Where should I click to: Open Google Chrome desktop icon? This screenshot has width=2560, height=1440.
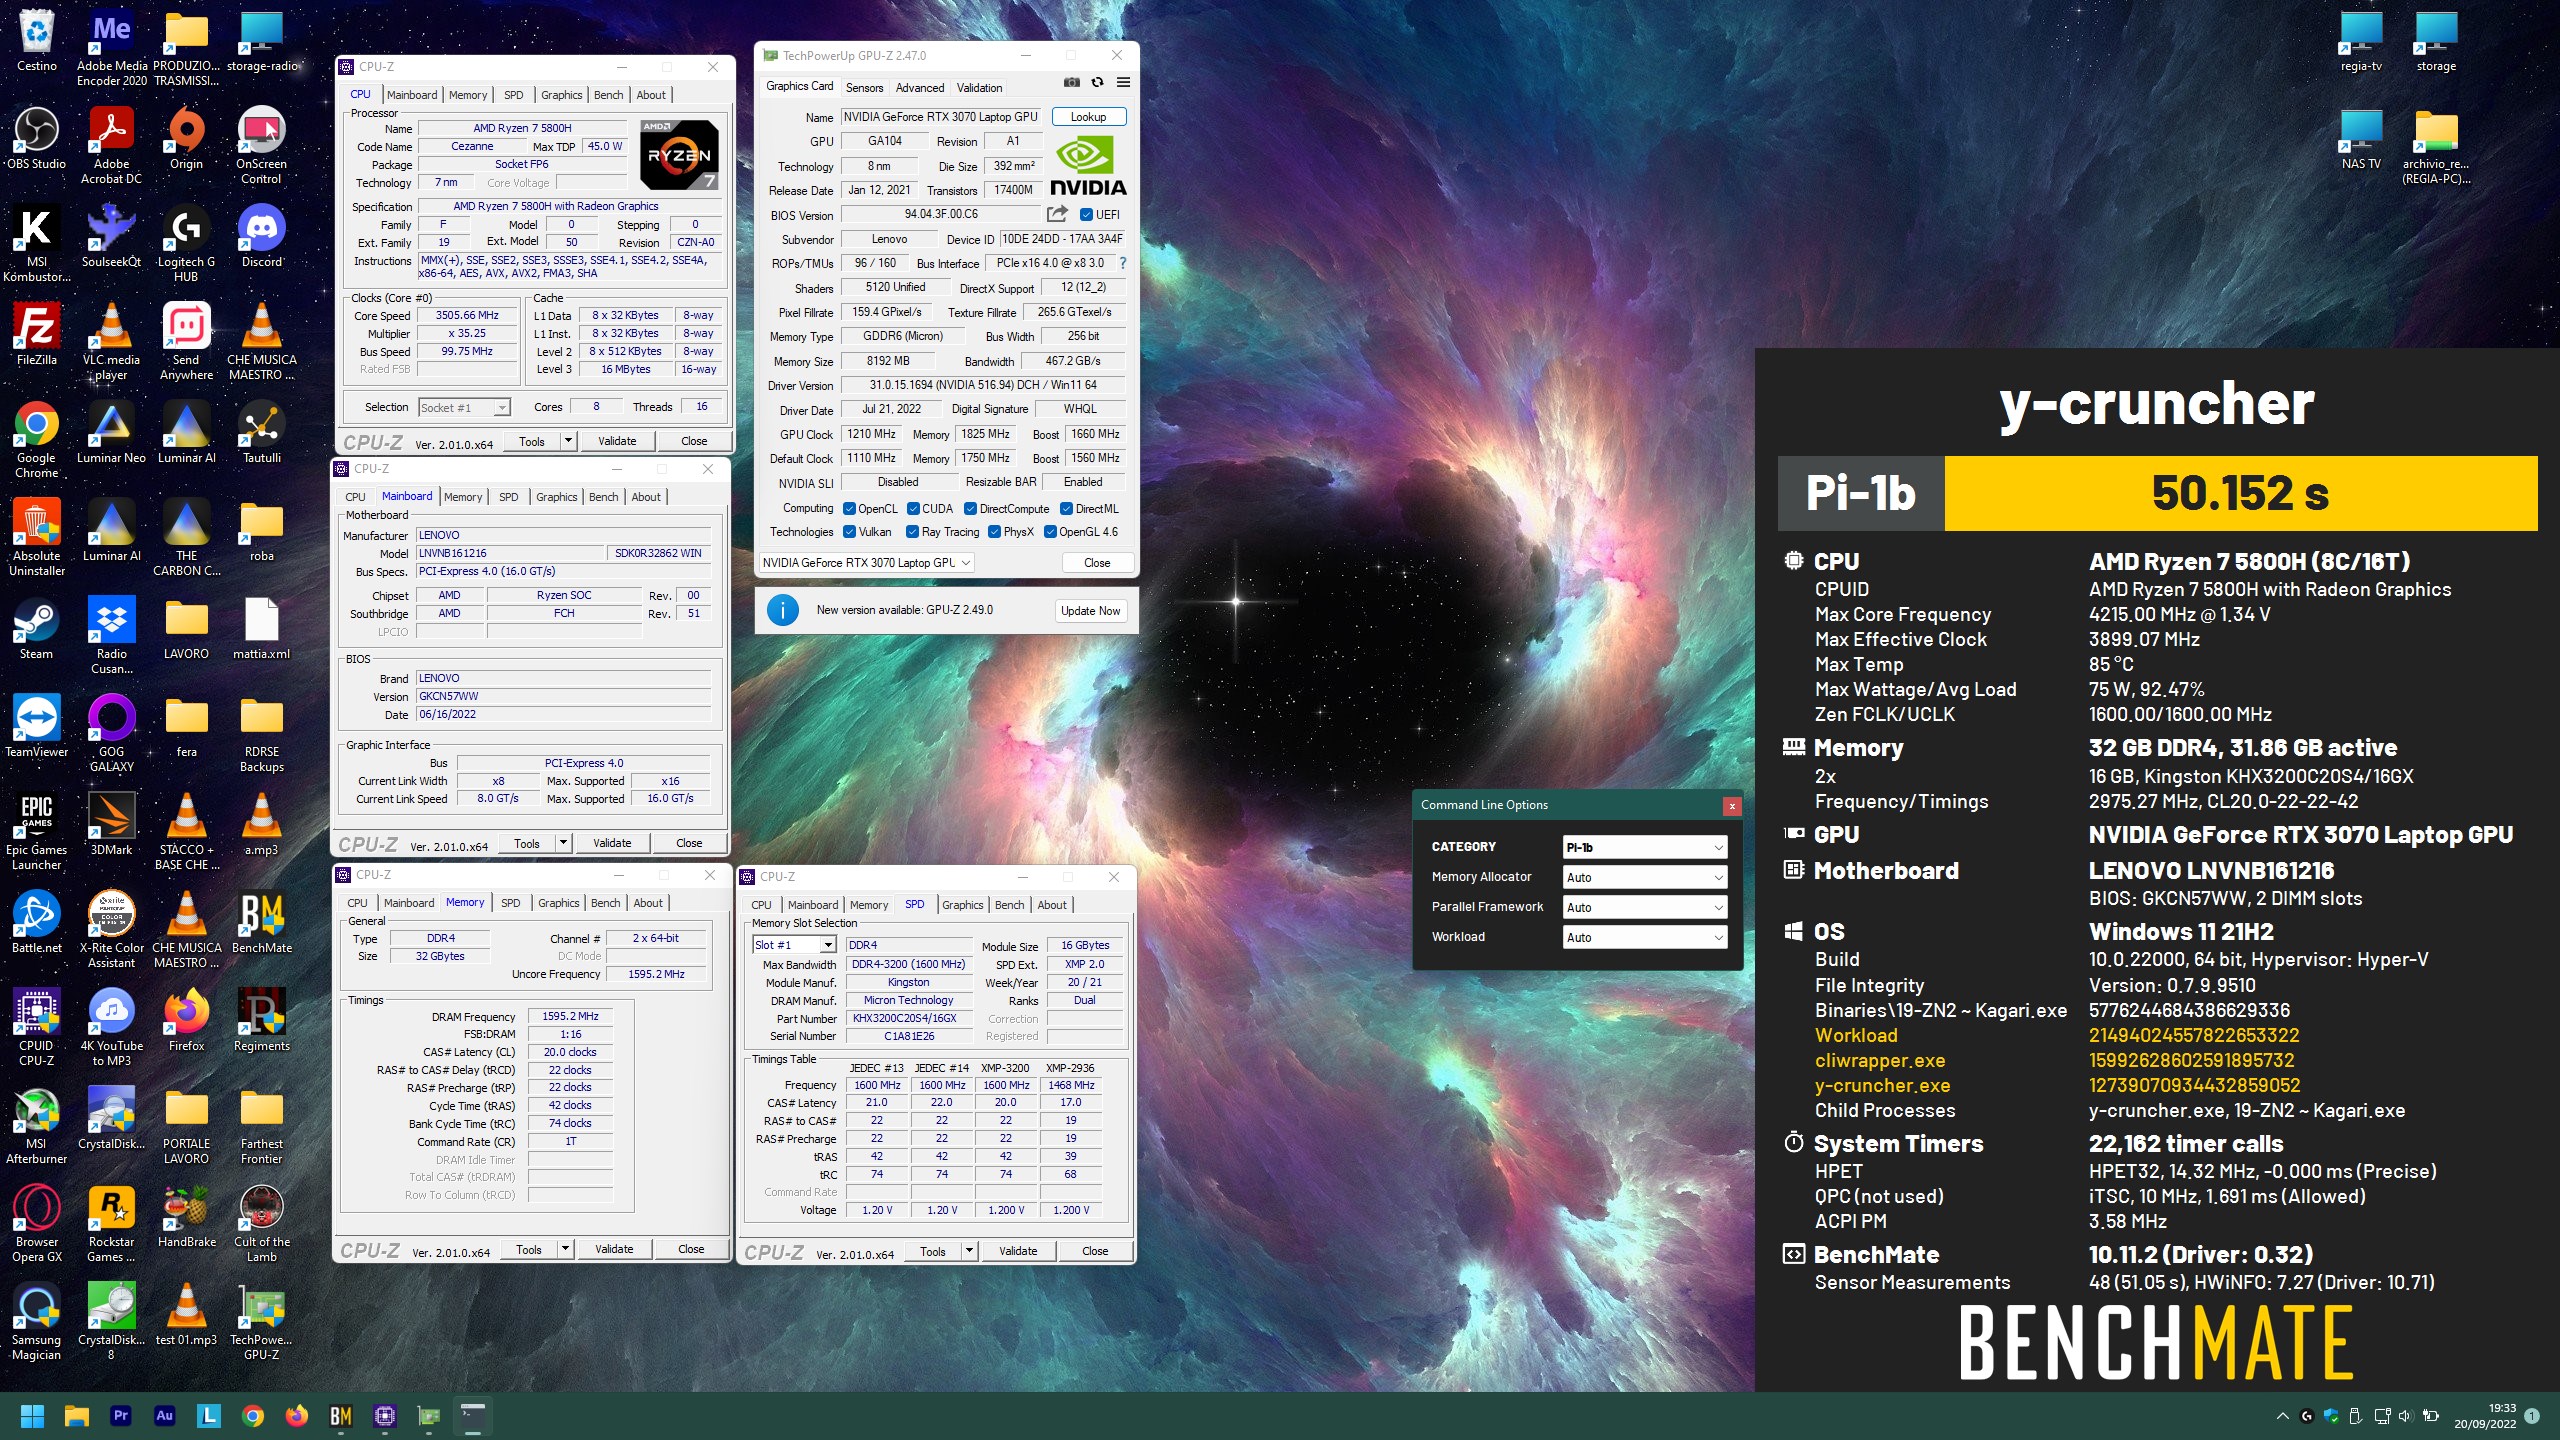[37, 440]
